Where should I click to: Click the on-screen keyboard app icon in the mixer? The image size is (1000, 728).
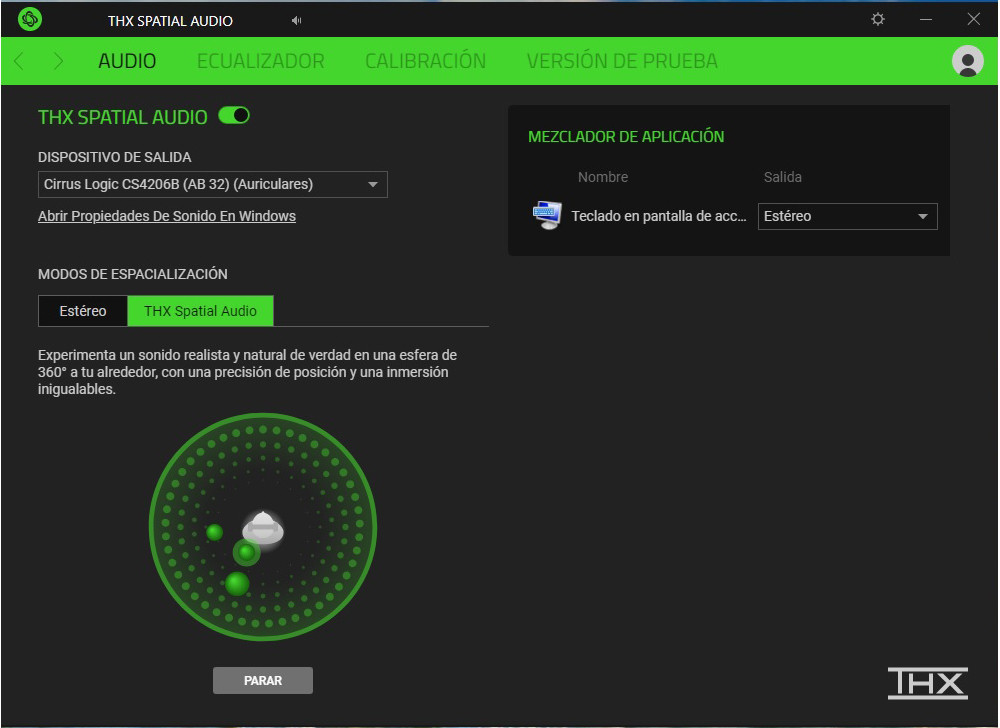point(546,214)
